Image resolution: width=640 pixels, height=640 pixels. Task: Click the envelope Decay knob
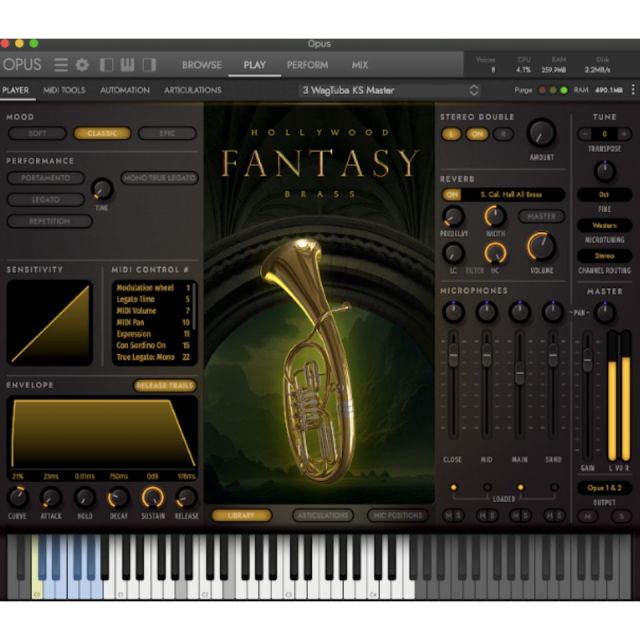coord(118,497)
